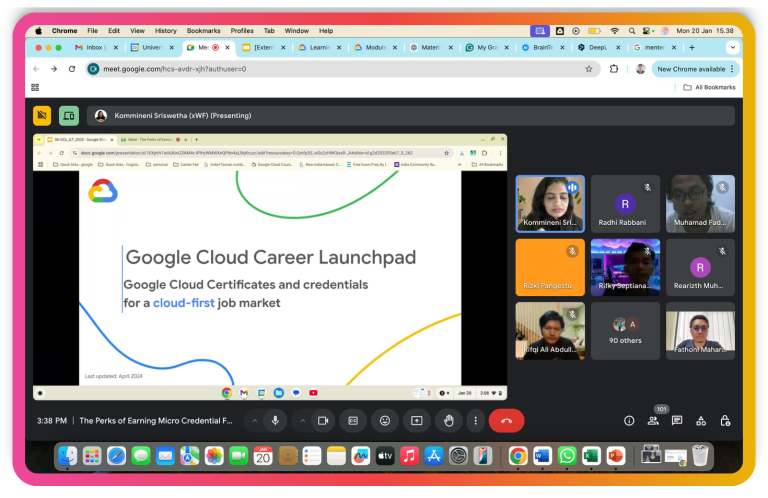Open the History menu in menu bar
The height and width of the screenshot is (498, 768).
pos(166,30)
